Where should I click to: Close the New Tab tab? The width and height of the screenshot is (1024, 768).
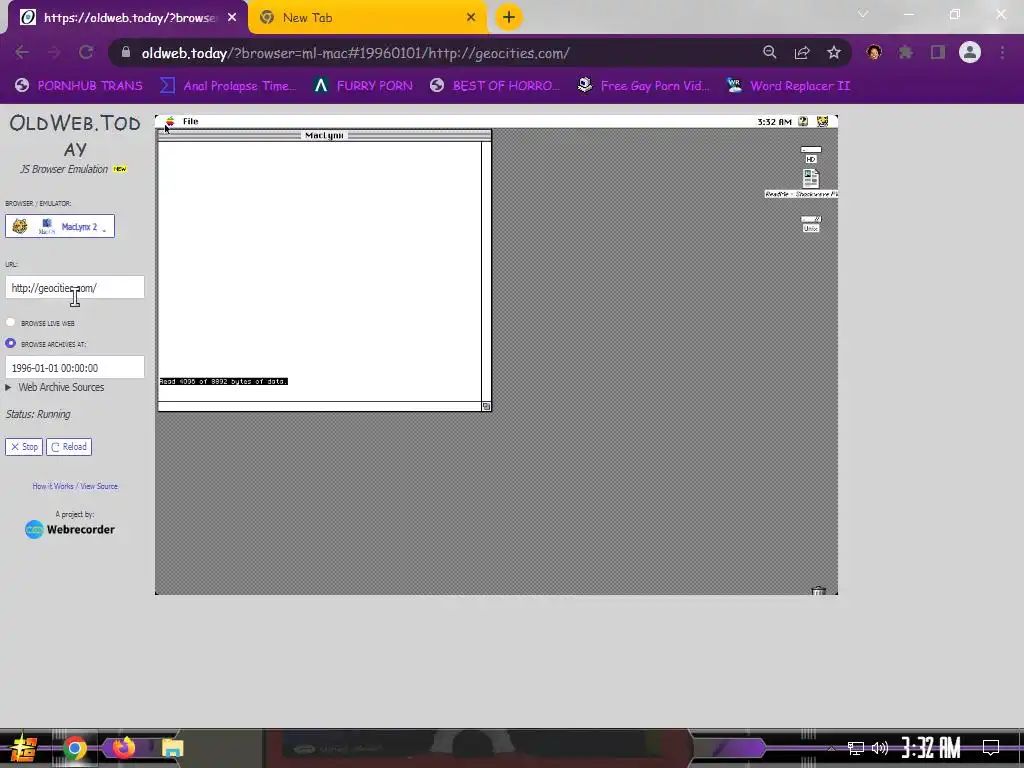(x=471, y=18)
